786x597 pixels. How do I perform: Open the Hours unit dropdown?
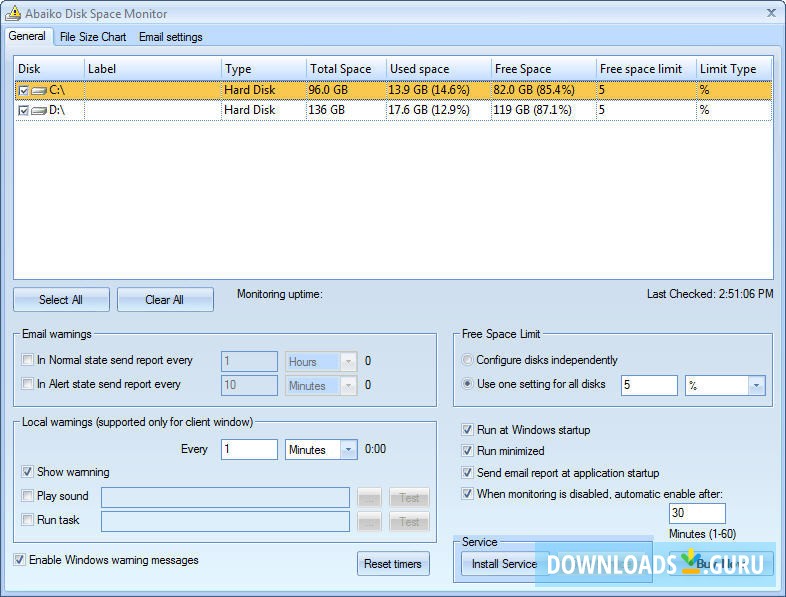tap(348, 361)
